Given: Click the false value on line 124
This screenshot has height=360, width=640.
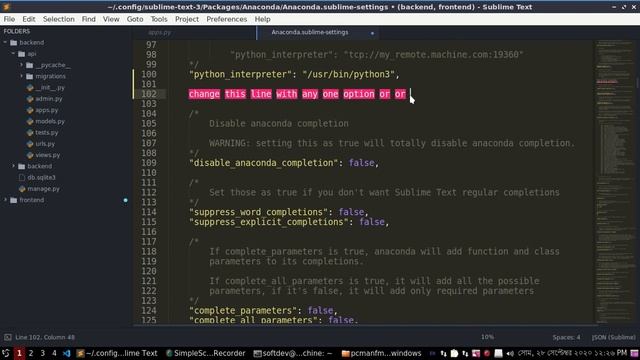Looking at the screenshot, I should point(320,311).
